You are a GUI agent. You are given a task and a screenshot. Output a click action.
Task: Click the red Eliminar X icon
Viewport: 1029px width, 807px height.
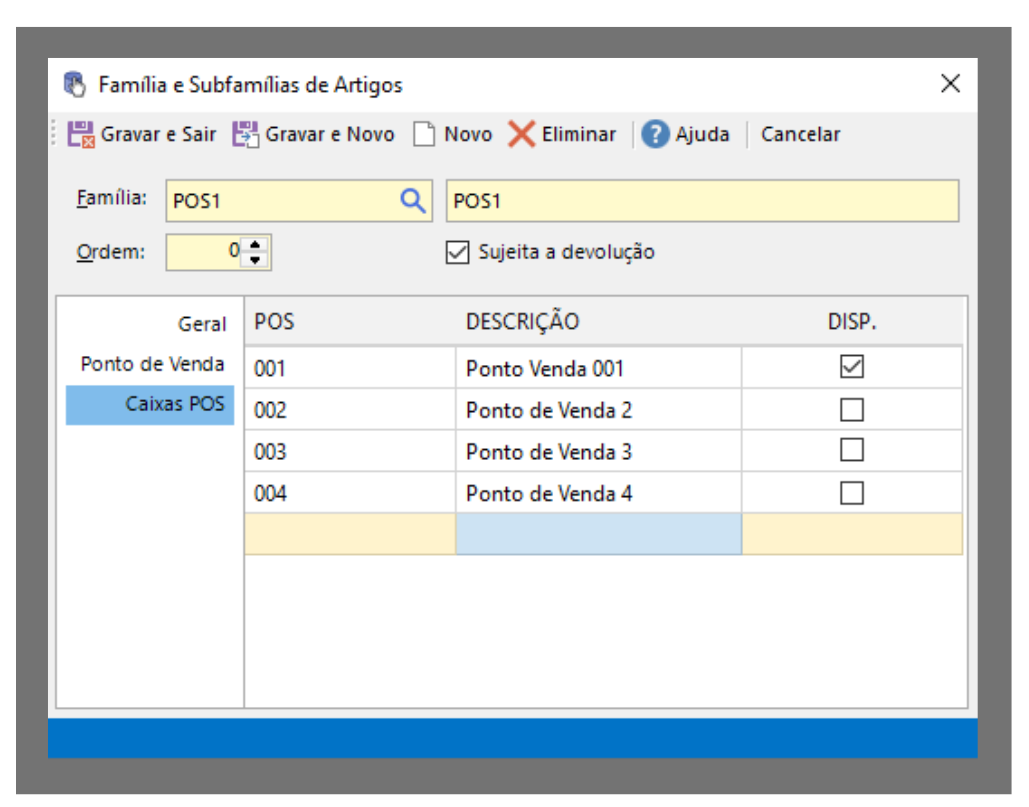point(521,134)
